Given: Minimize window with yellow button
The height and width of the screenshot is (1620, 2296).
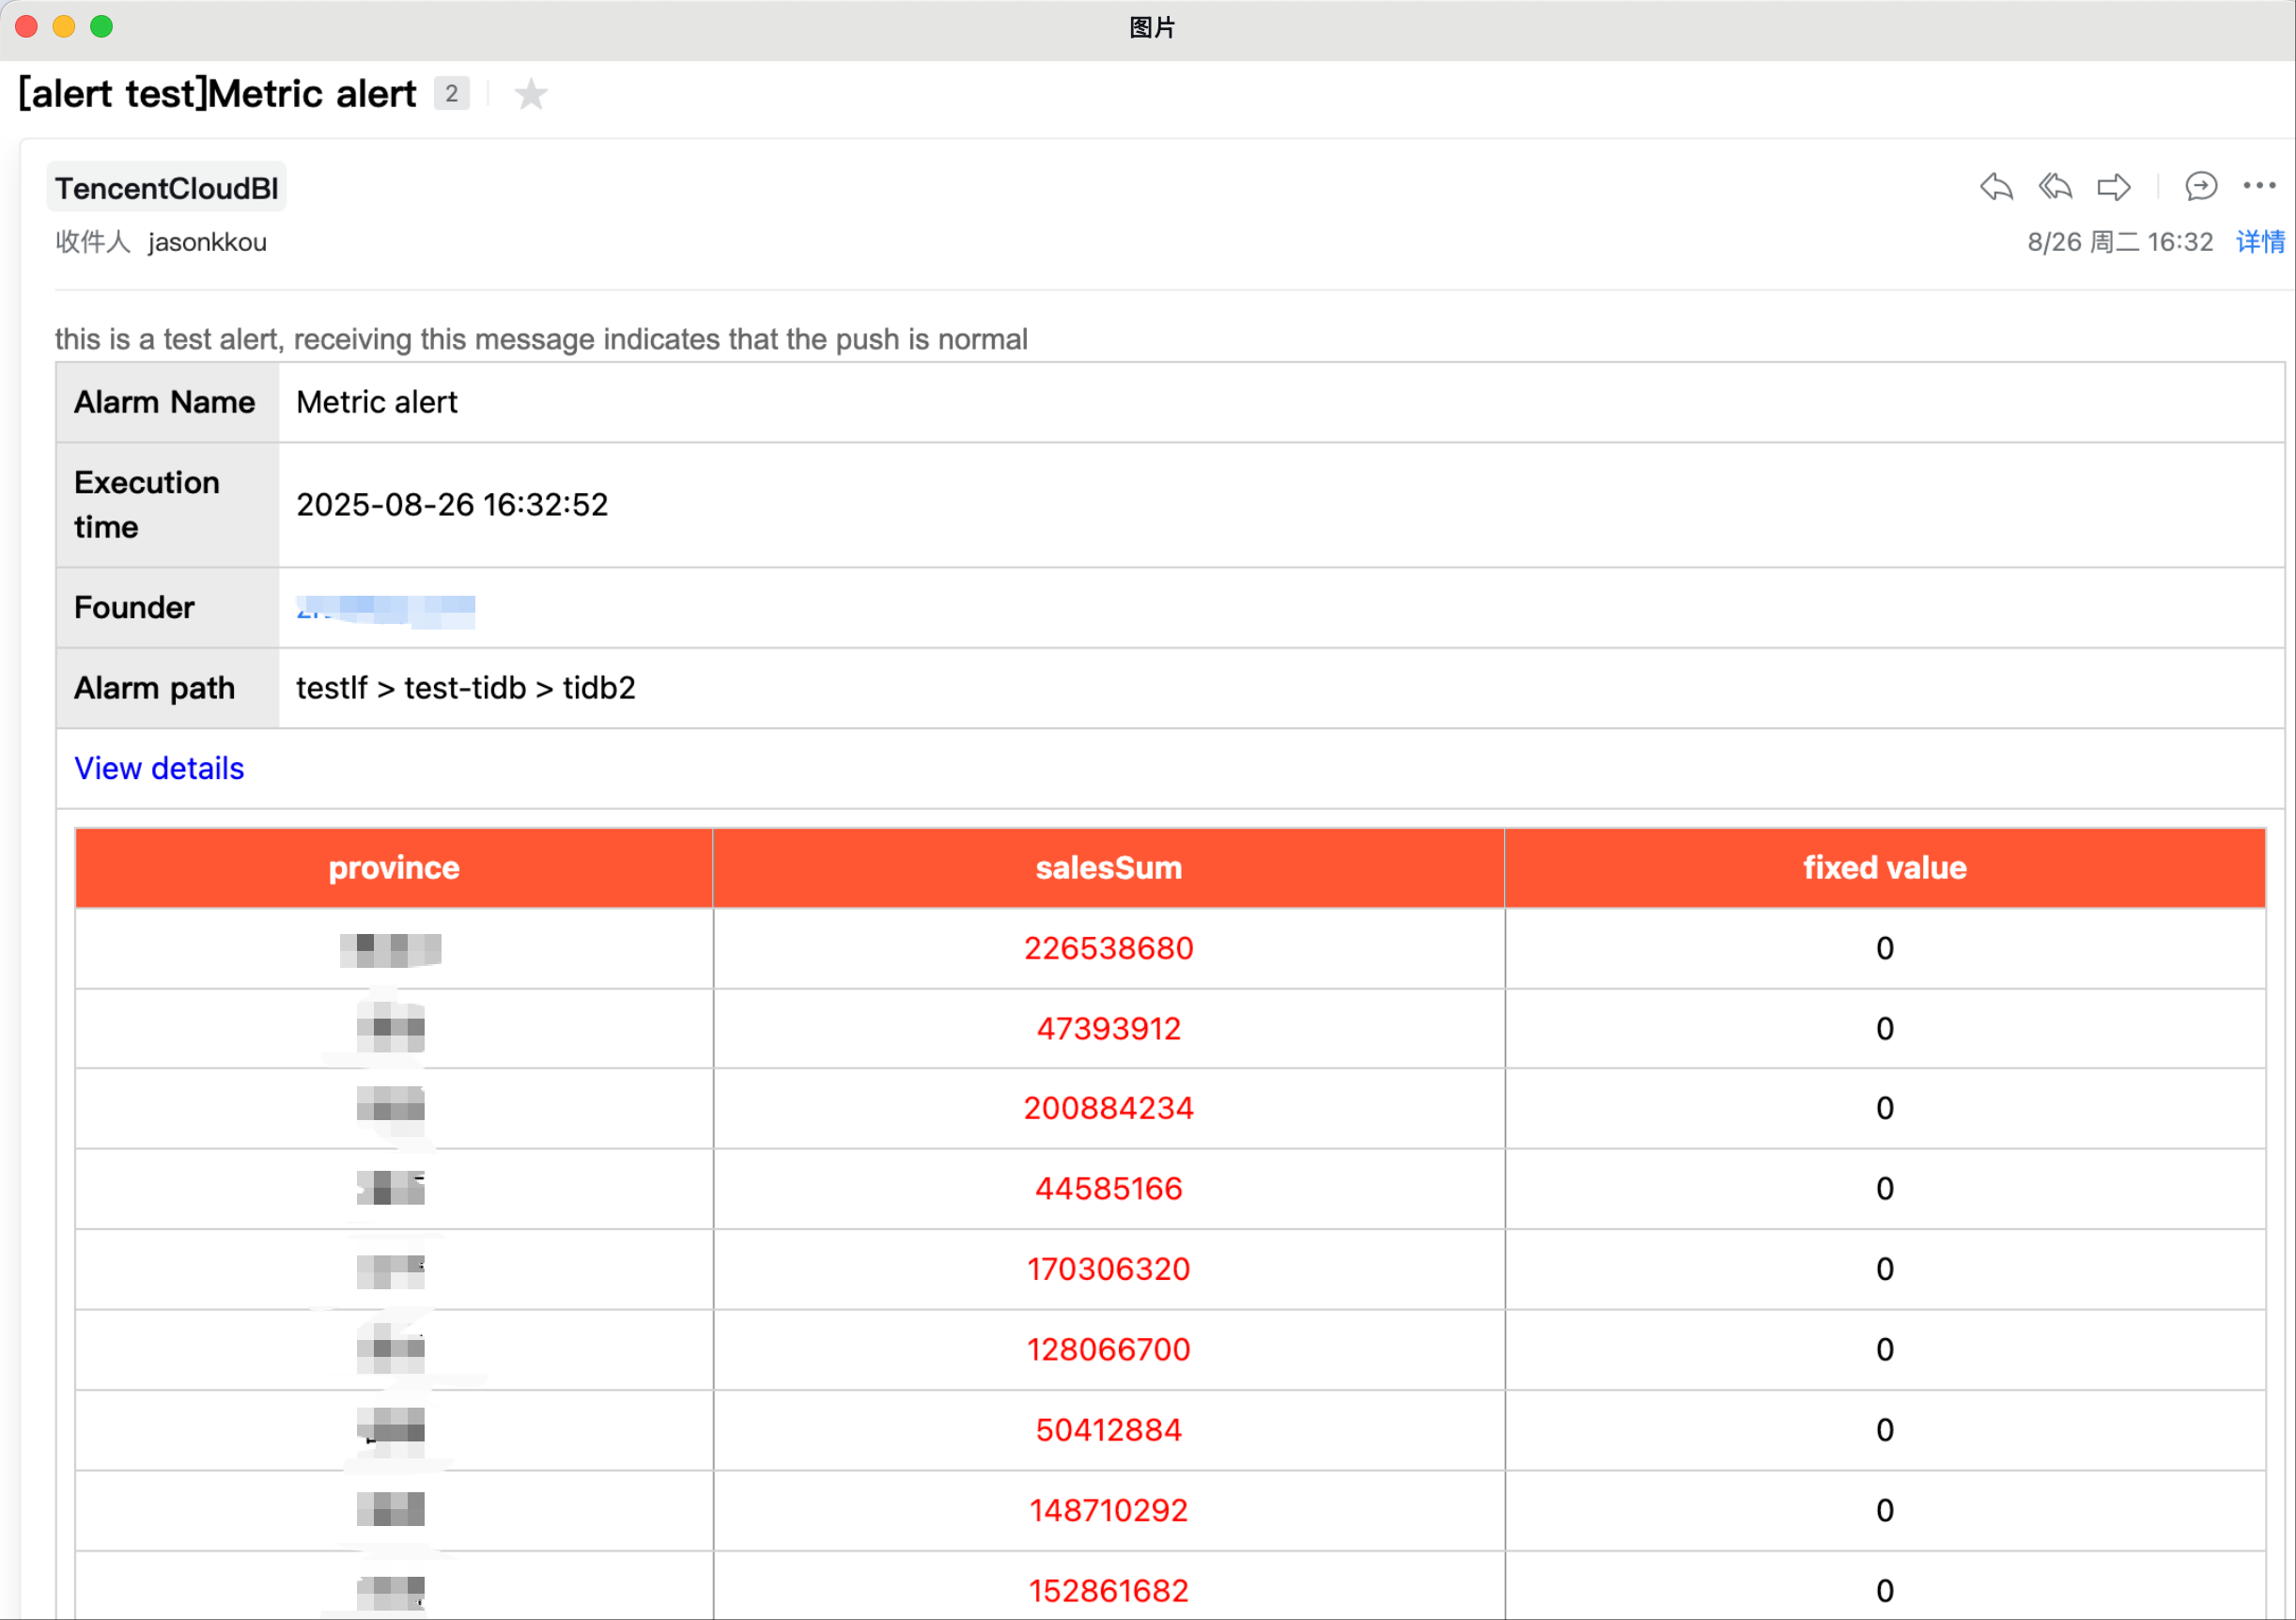Looking at the screenshot, I should pos(64,27).
